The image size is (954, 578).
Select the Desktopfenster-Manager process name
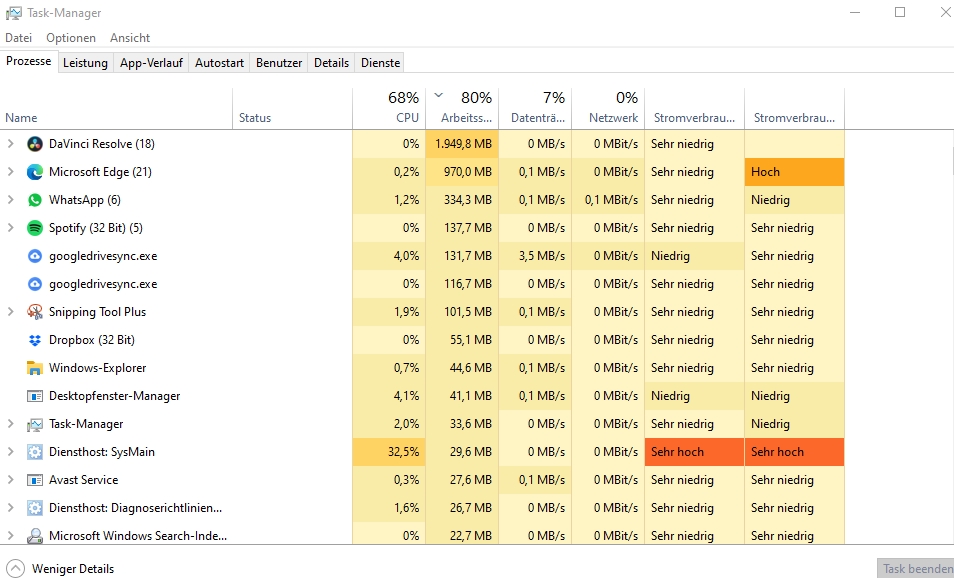114,396
